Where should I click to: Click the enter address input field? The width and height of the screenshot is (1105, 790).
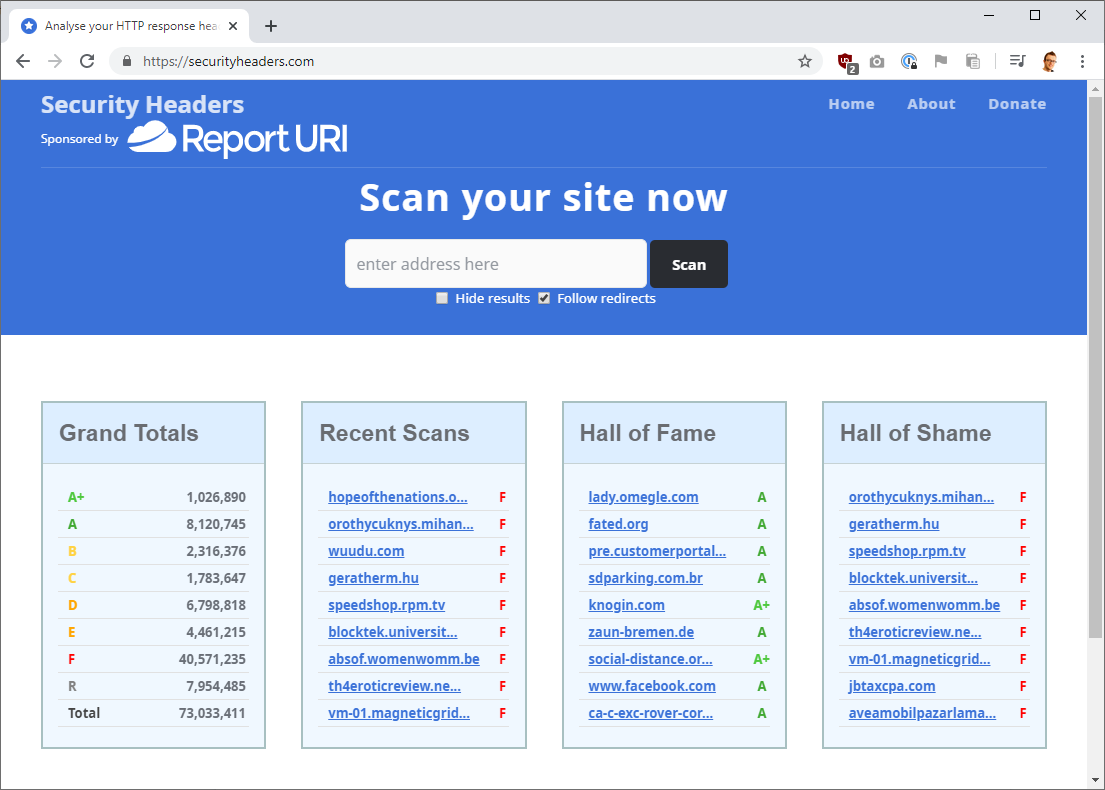tap(496, 264)
